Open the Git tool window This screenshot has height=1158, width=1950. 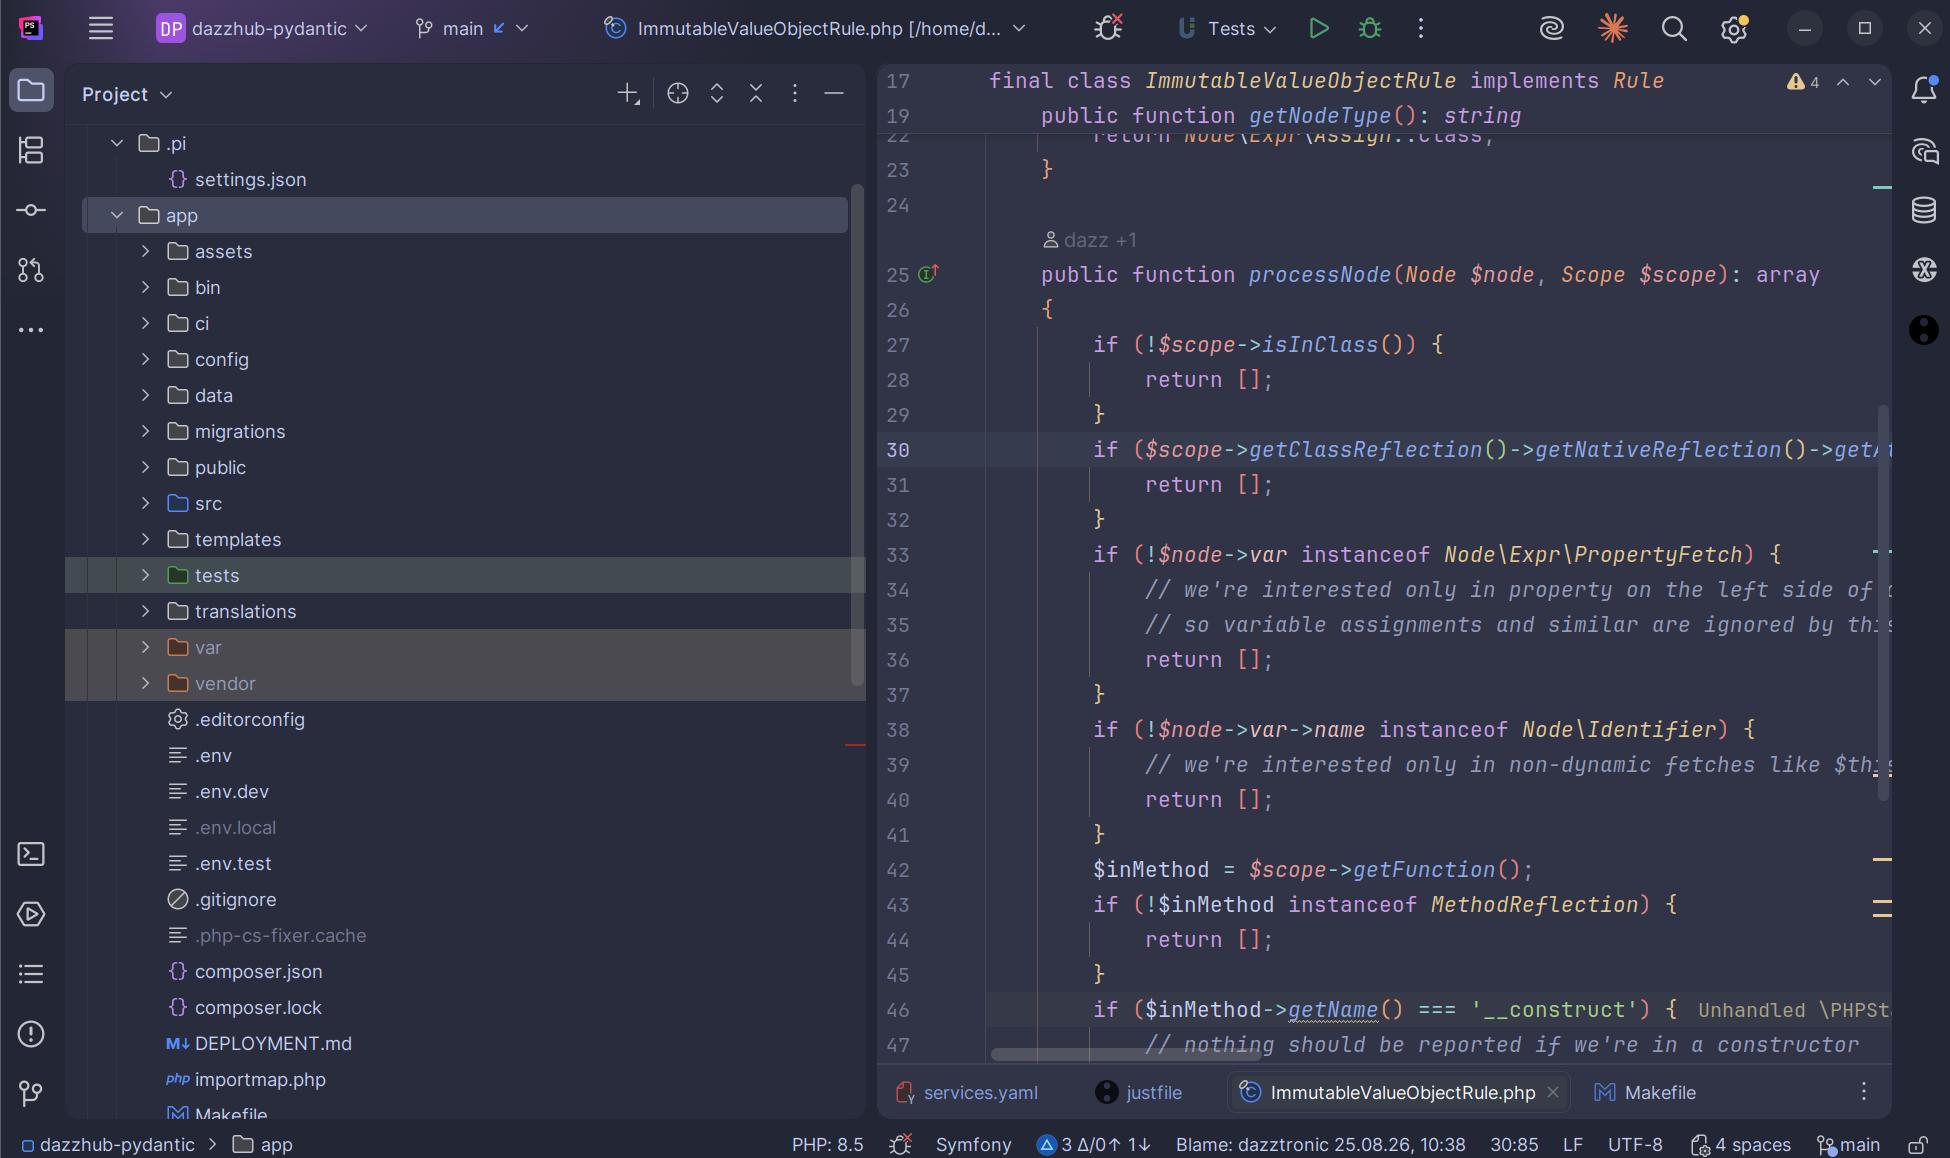point(31,1094)
